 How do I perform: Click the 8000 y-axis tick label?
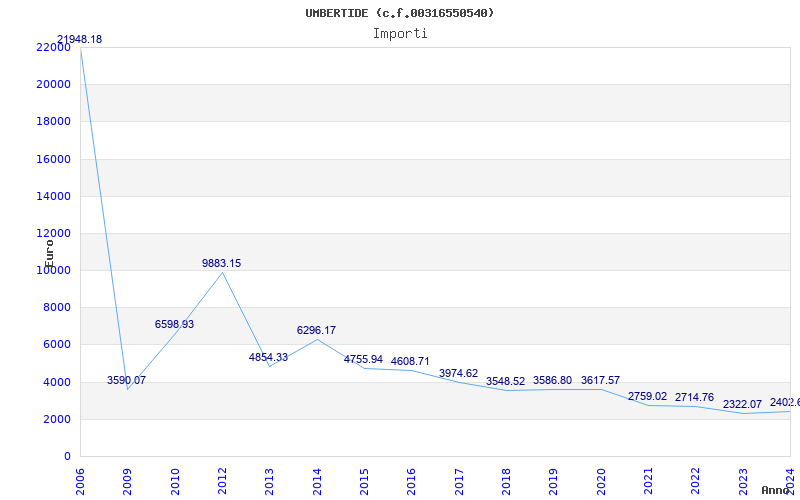tap(57, 308)
